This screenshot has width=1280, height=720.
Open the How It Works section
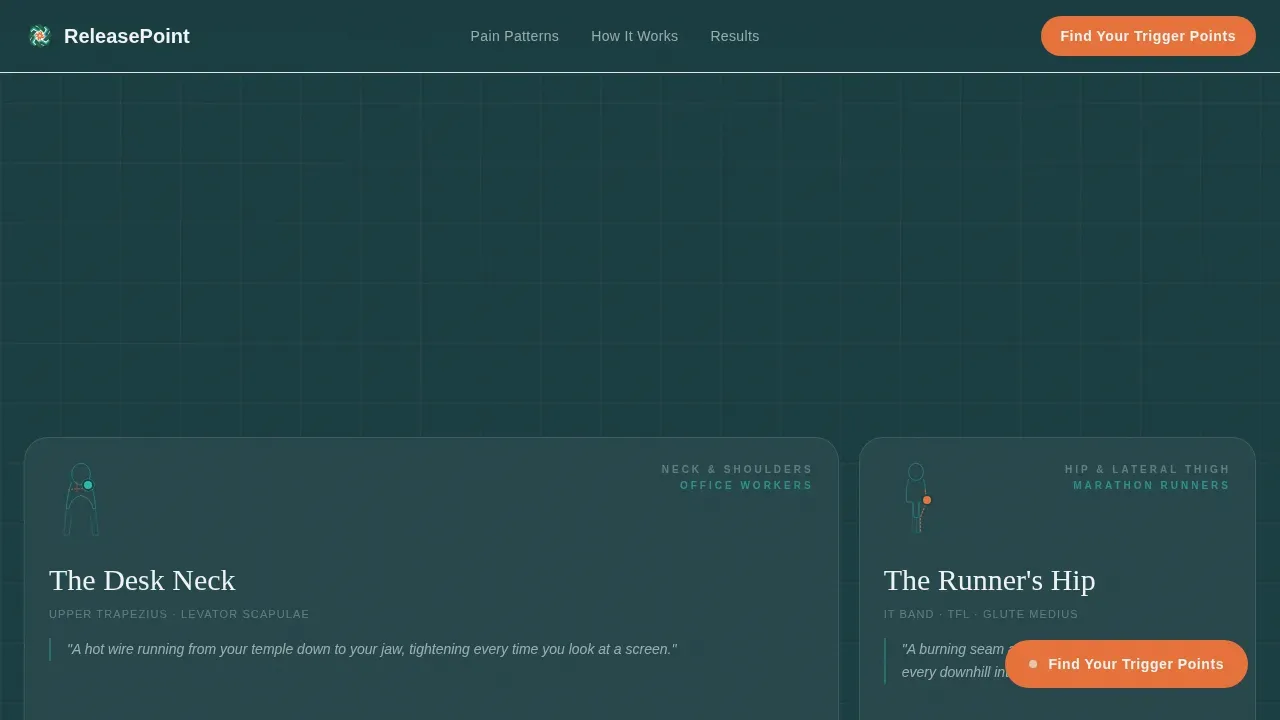click(x=634, y=36)
